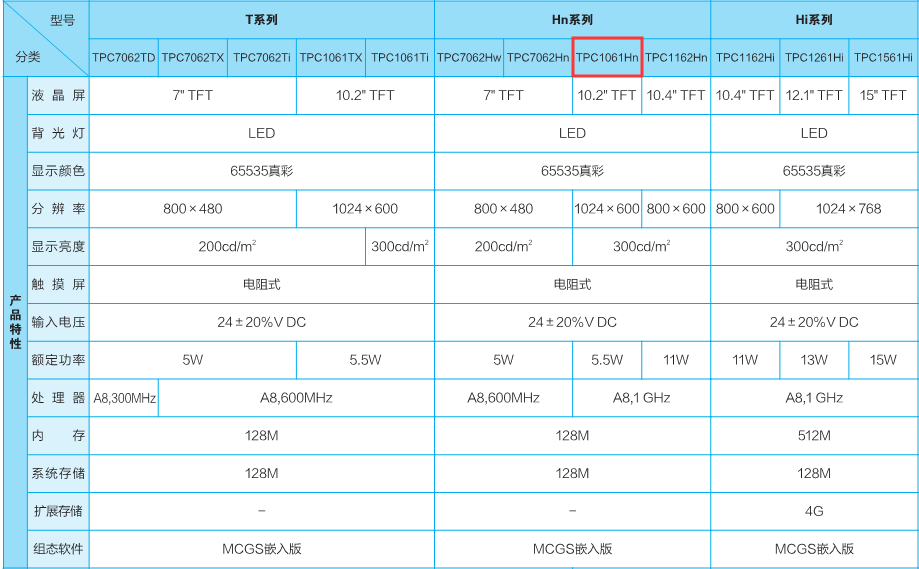This screenshot has height=569, width=919.
Task: Click the 1024×768 resolution cell
Action: click(848, 209)
